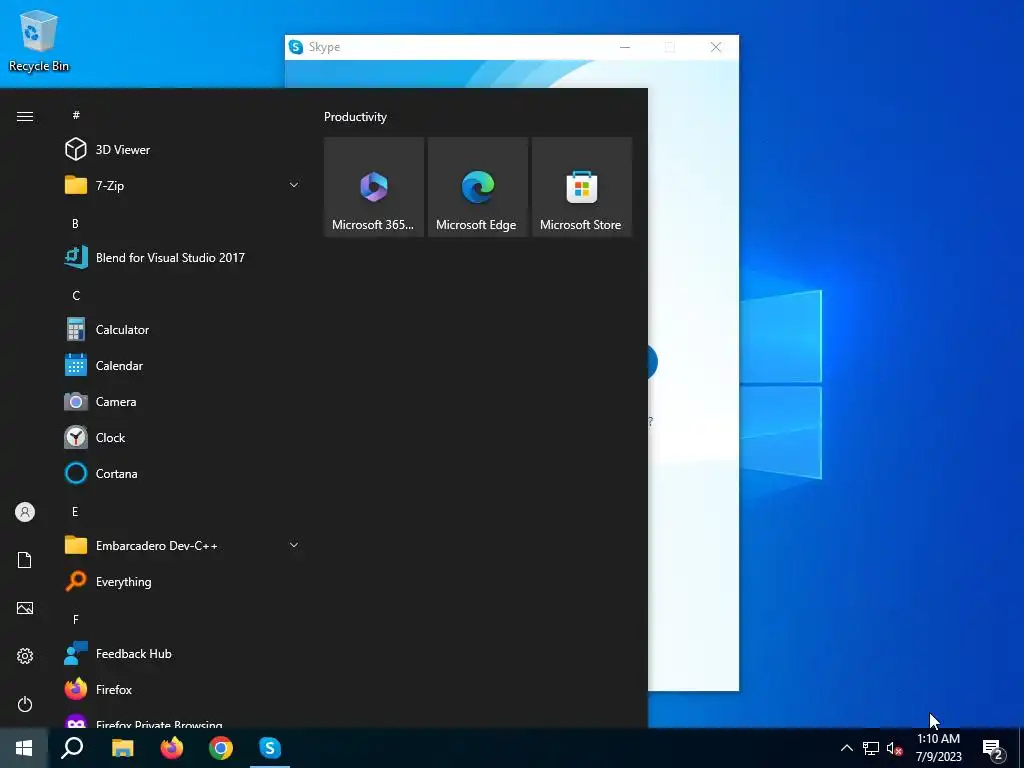Launch the Camera app
1024x768 pixels.
(x=183, y=402)
